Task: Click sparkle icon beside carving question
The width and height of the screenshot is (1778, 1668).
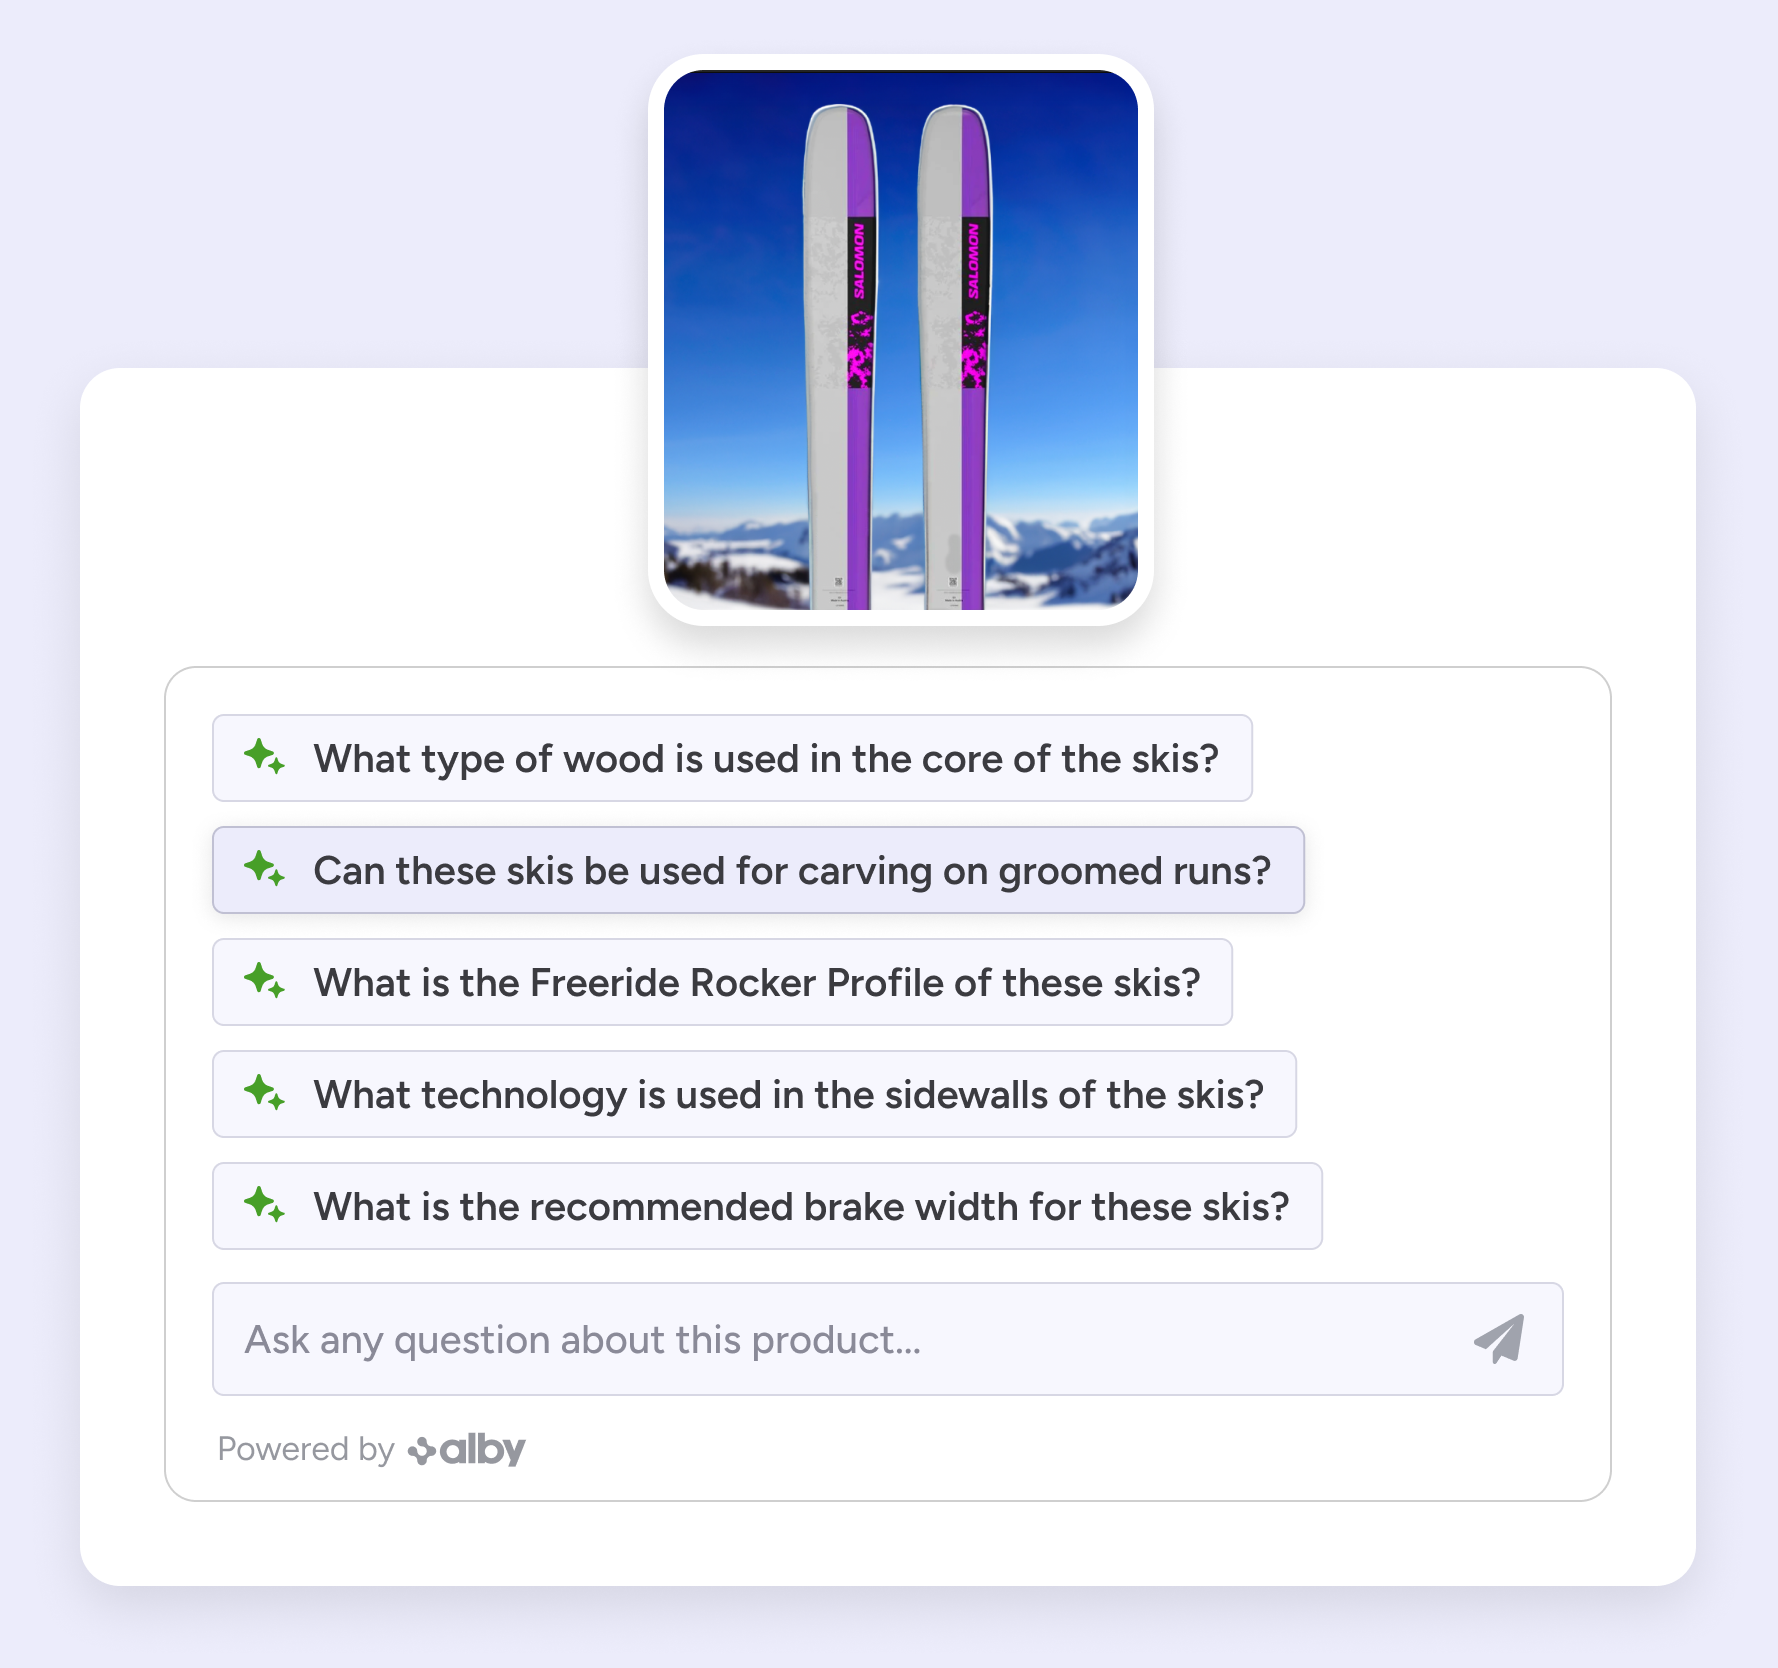Action: click(264, 869)
